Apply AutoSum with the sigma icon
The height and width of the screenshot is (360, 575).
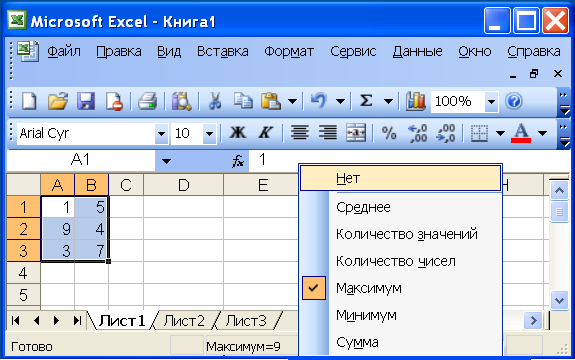(x=366, y=100)
